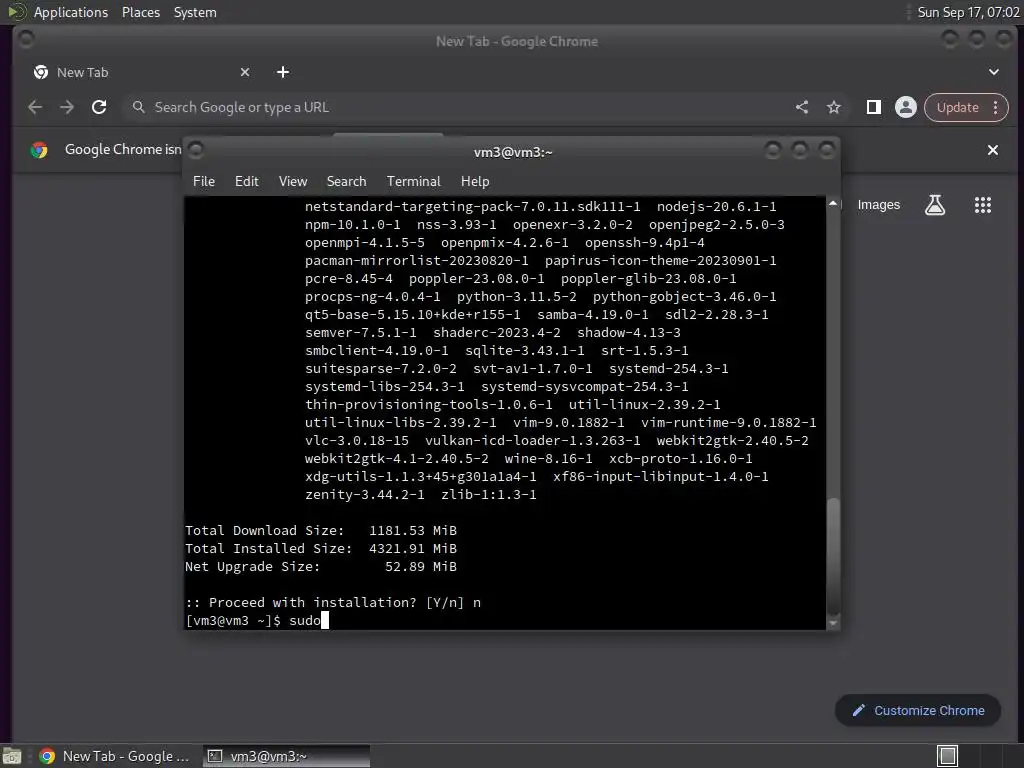
Task: Go back in Chrome
Action: [x=35, y=107]
